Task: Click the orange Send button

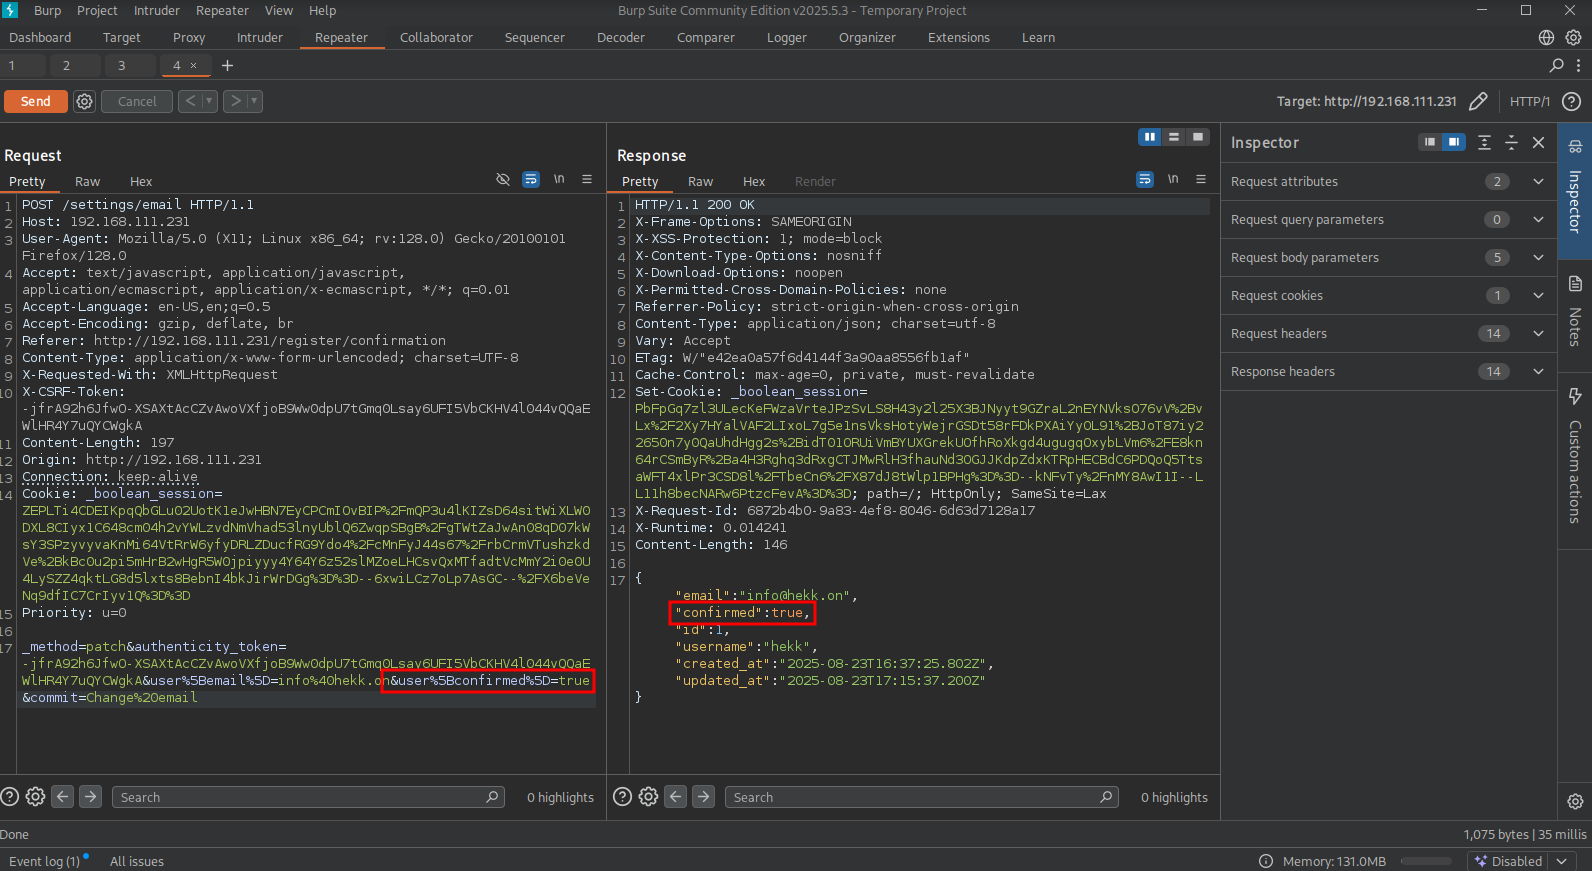Action: pos(35,101)
